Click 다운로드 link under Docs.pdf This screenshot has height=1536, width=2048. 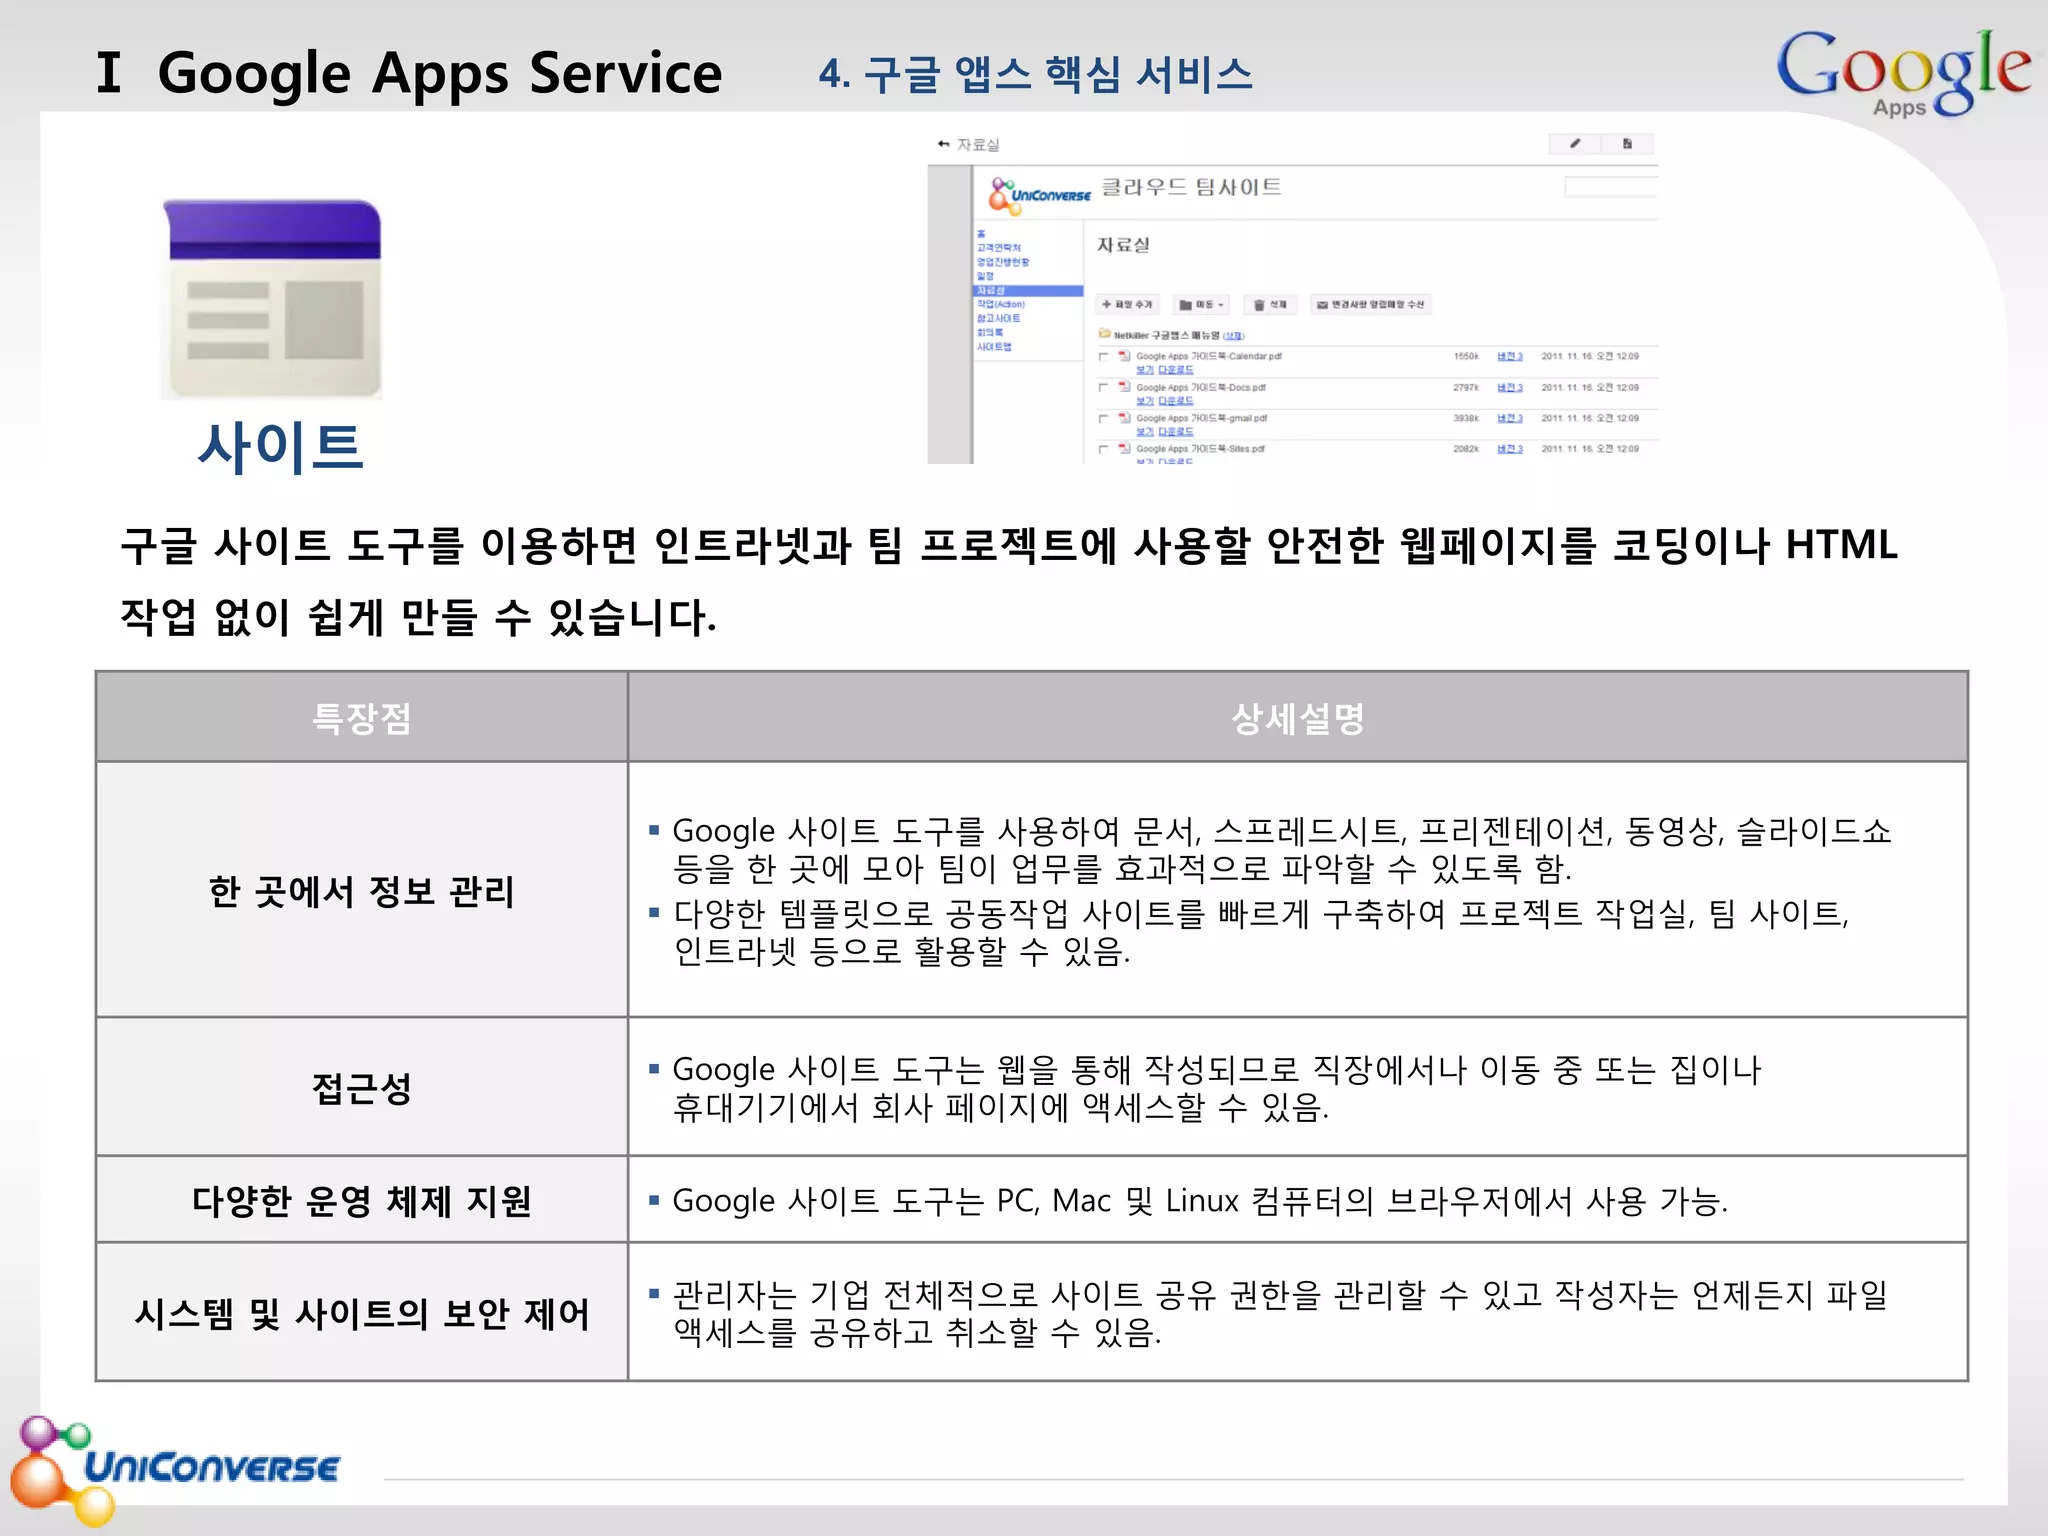click(1176, 401)
